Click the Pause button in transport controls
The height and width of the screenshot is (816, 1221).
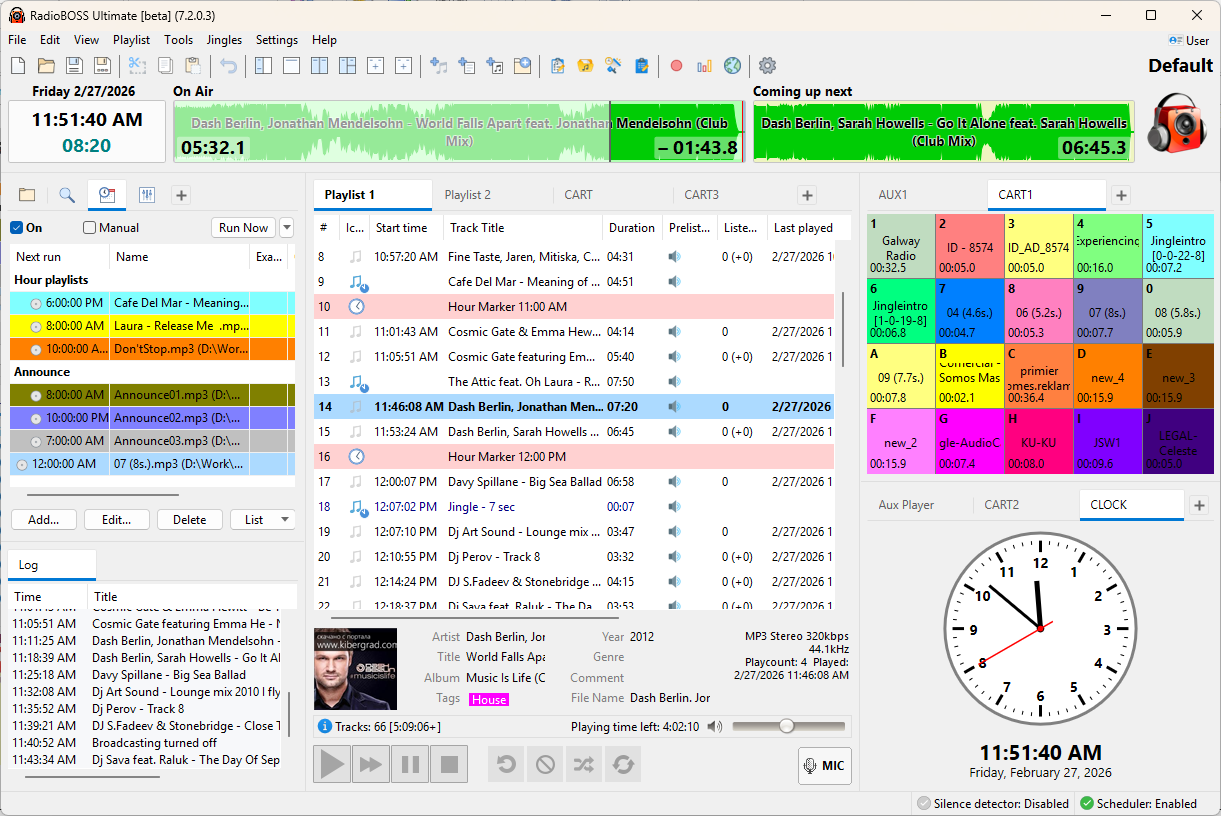point(410,765)
